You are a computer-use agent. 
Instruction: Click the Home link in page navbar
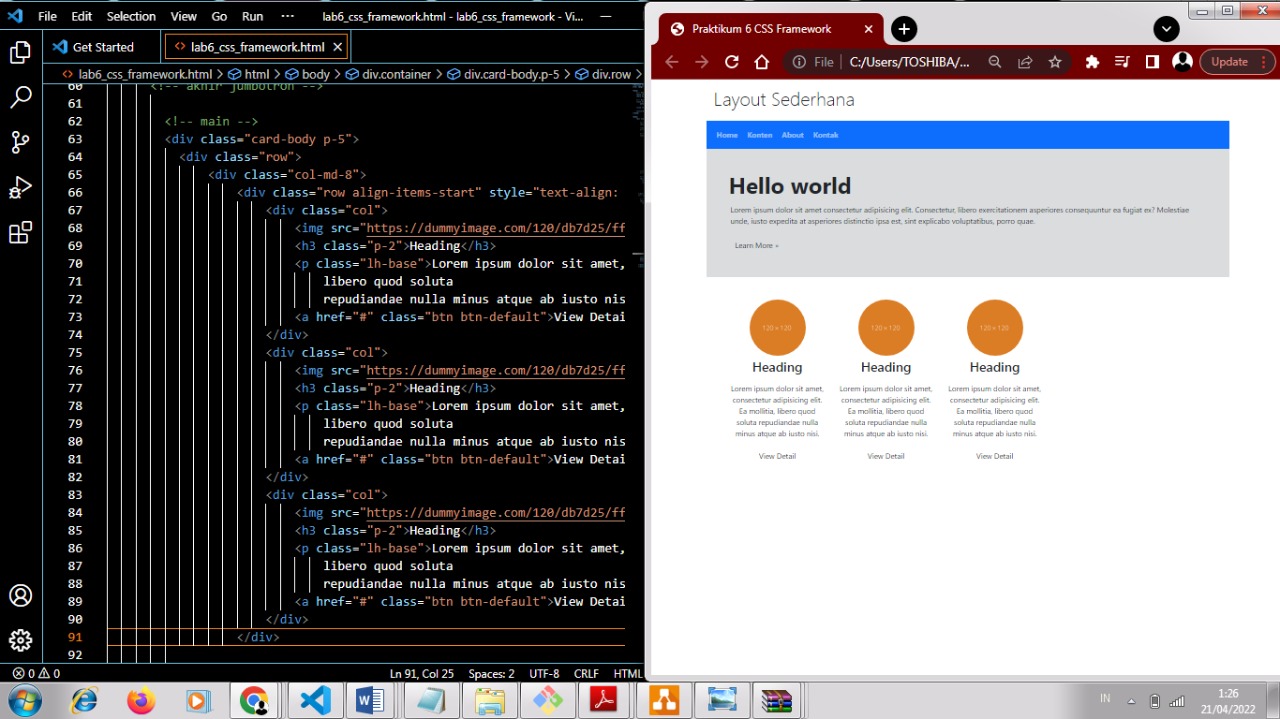[727, 135]
